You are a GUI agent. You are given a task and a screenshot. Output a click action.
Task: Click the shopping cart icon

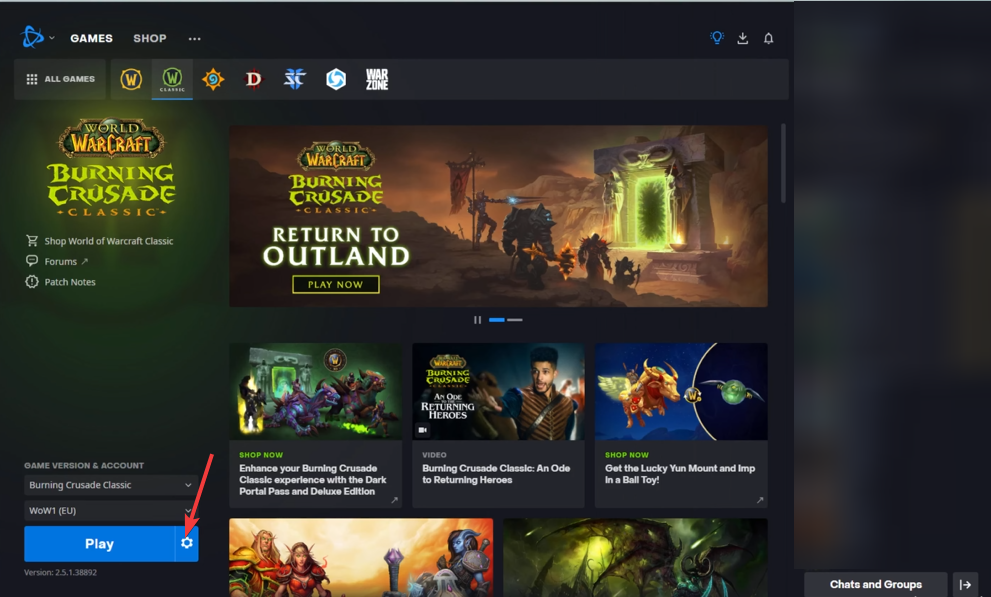pyautogui.click(x=32, y=241)
